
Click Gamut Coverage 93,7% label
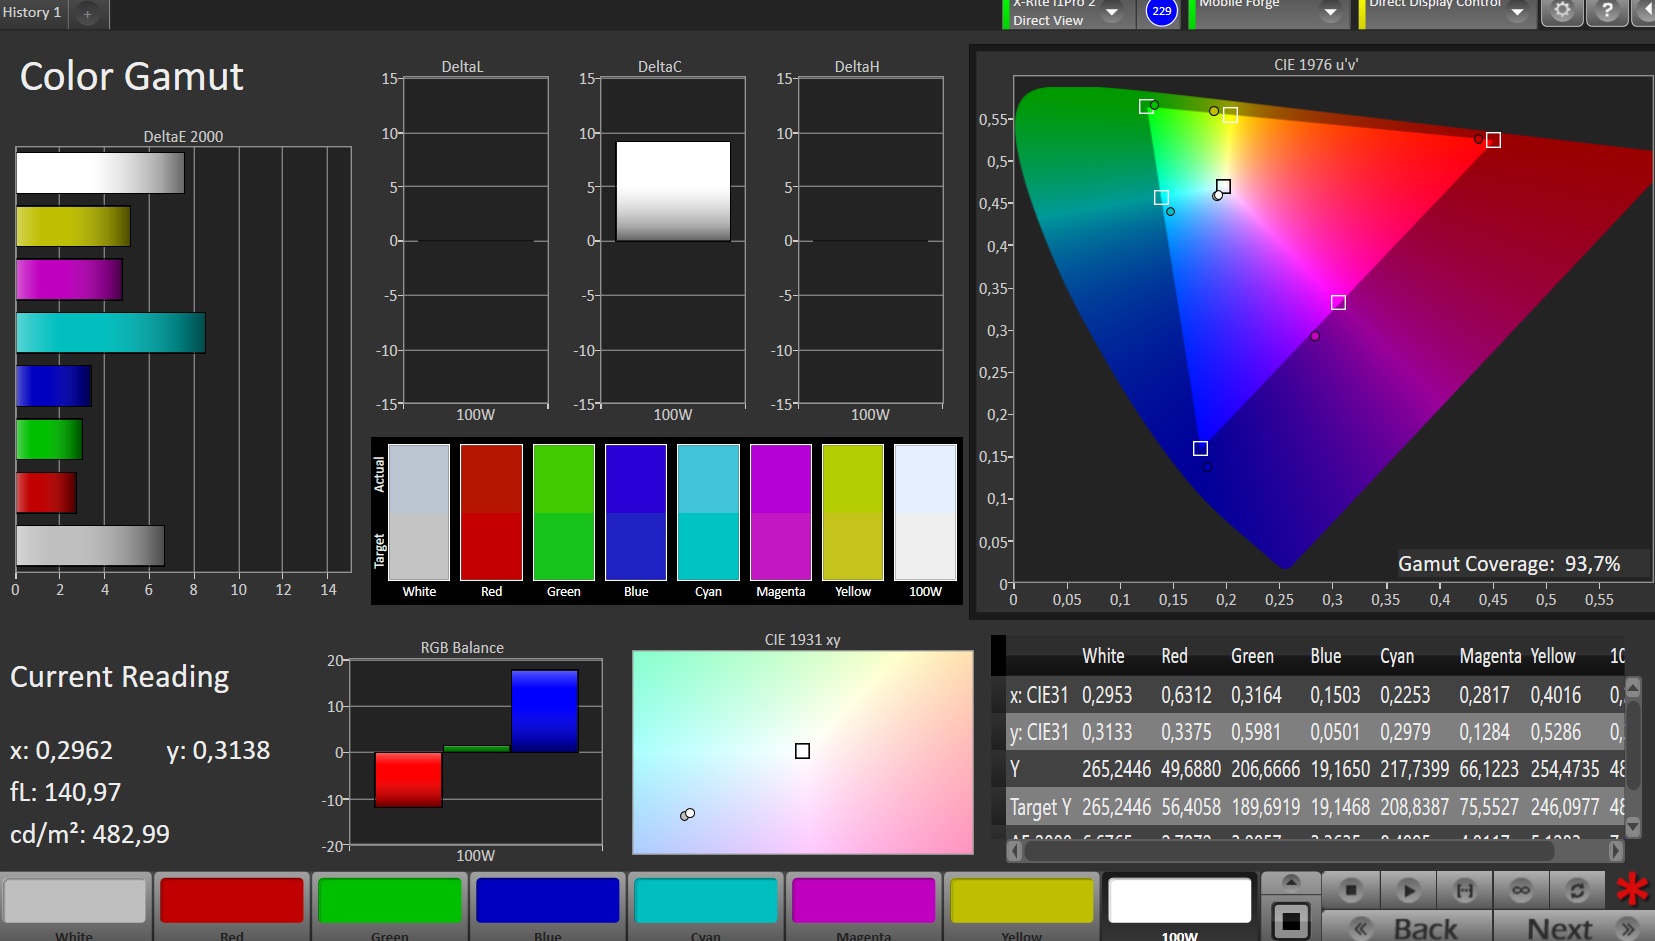[1509, 564]
